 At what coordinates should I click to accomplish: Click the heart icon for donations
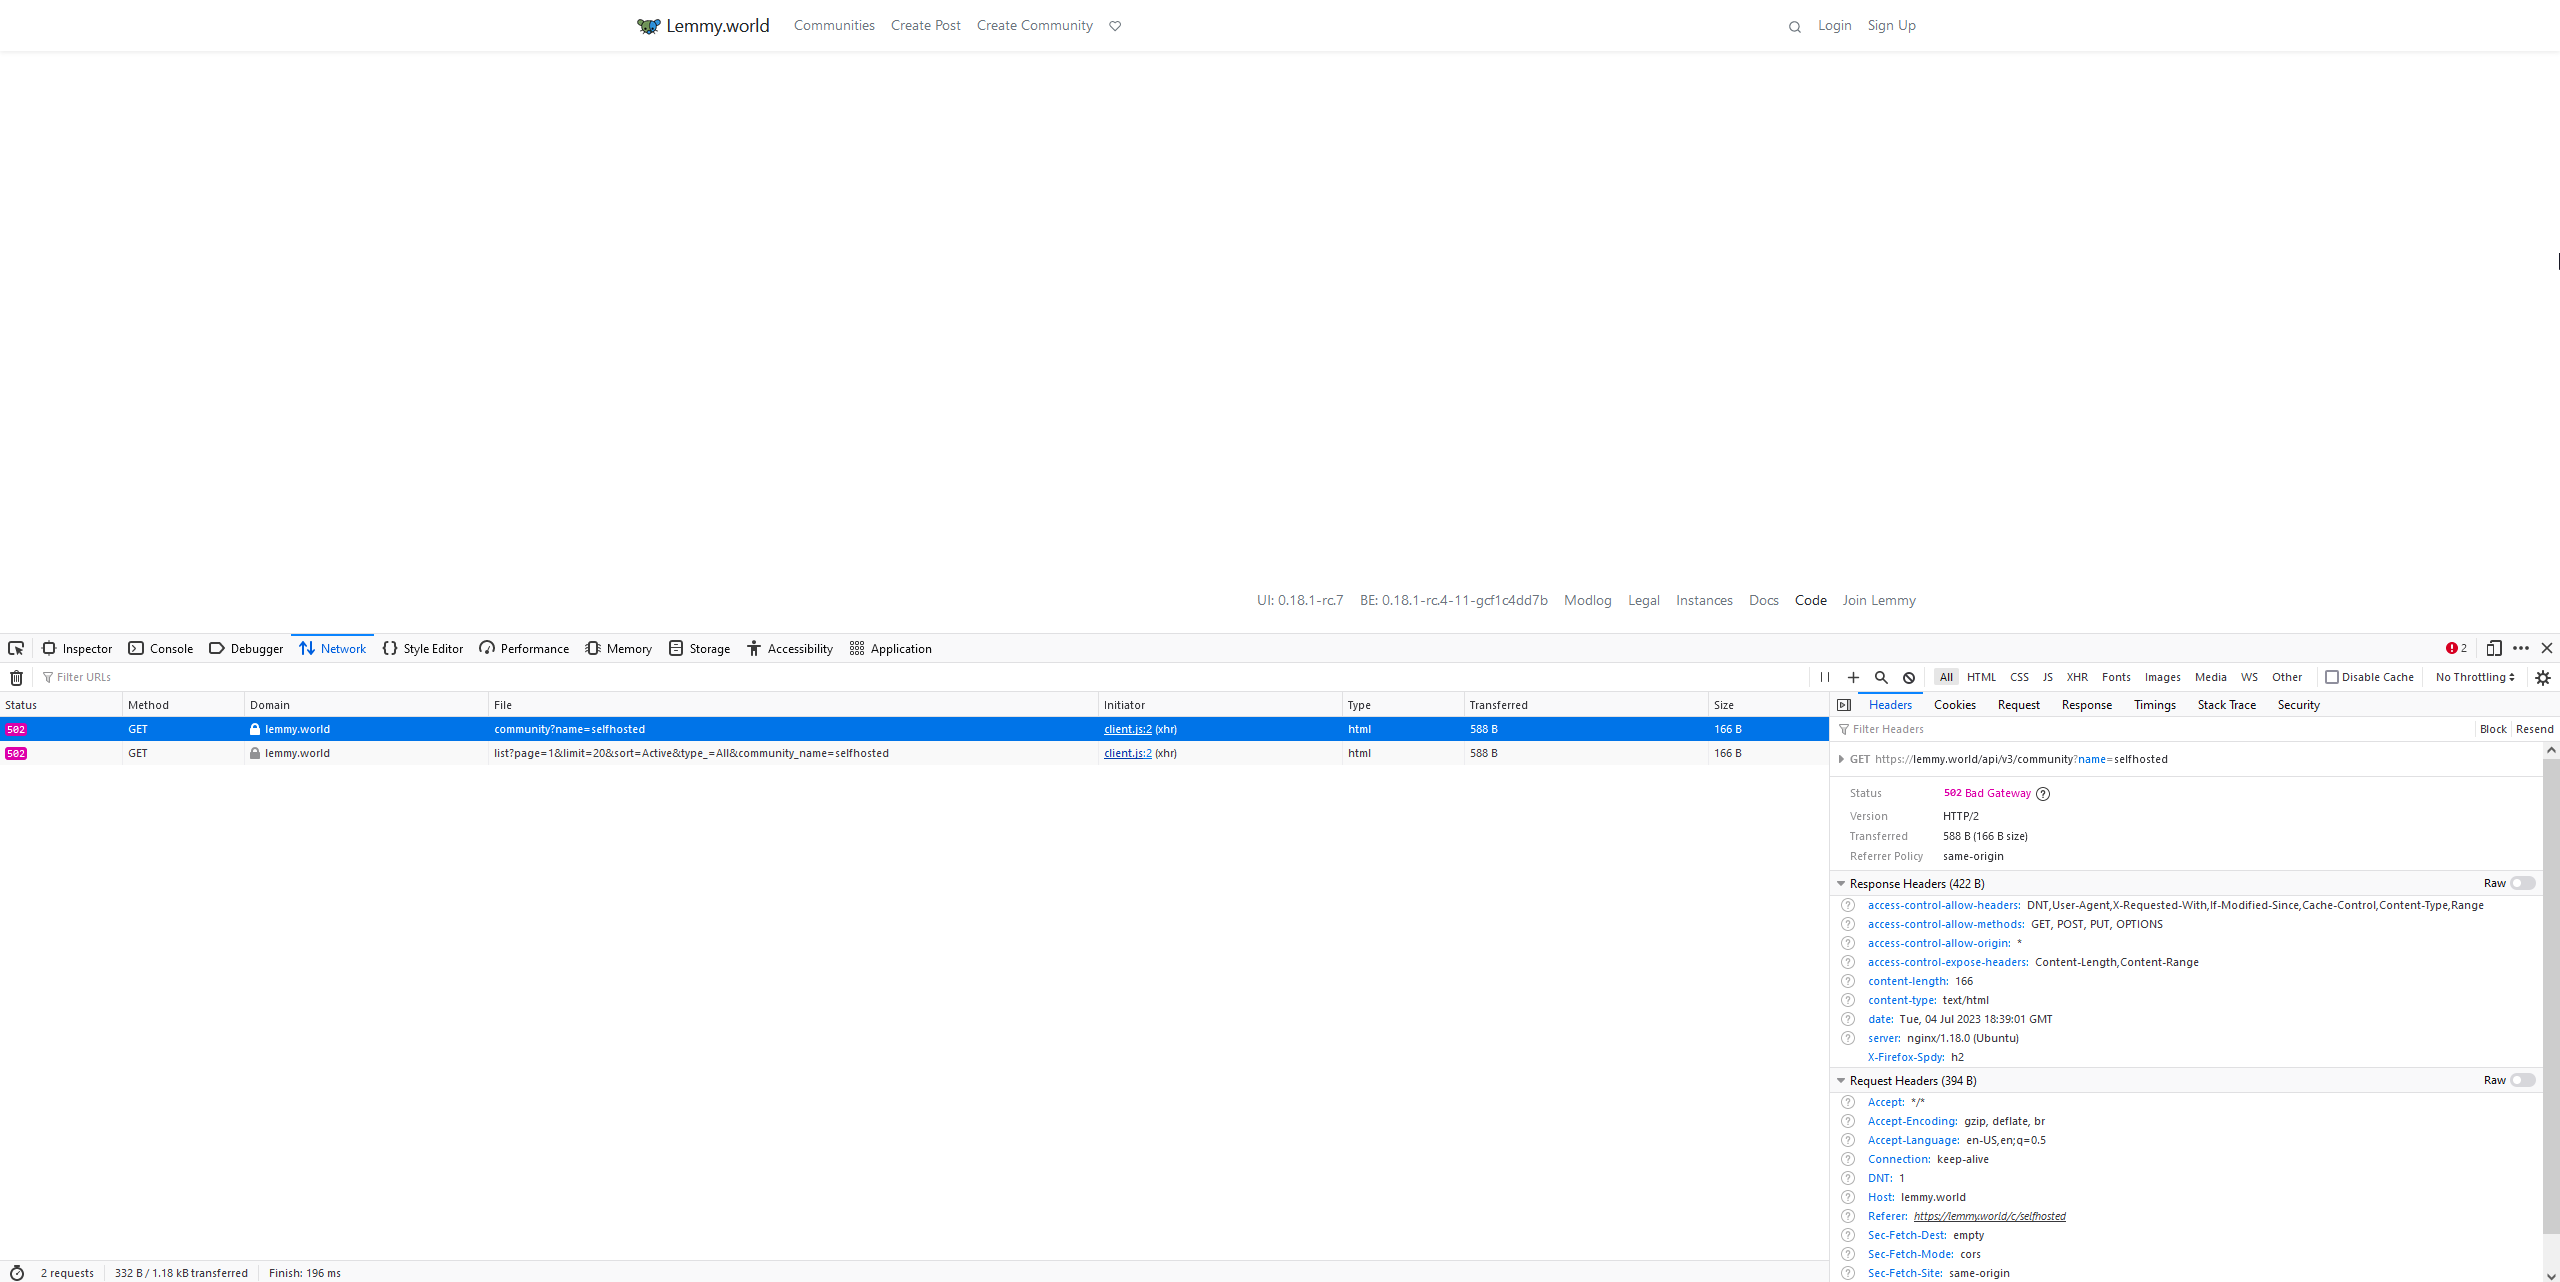coord(1115,25)
